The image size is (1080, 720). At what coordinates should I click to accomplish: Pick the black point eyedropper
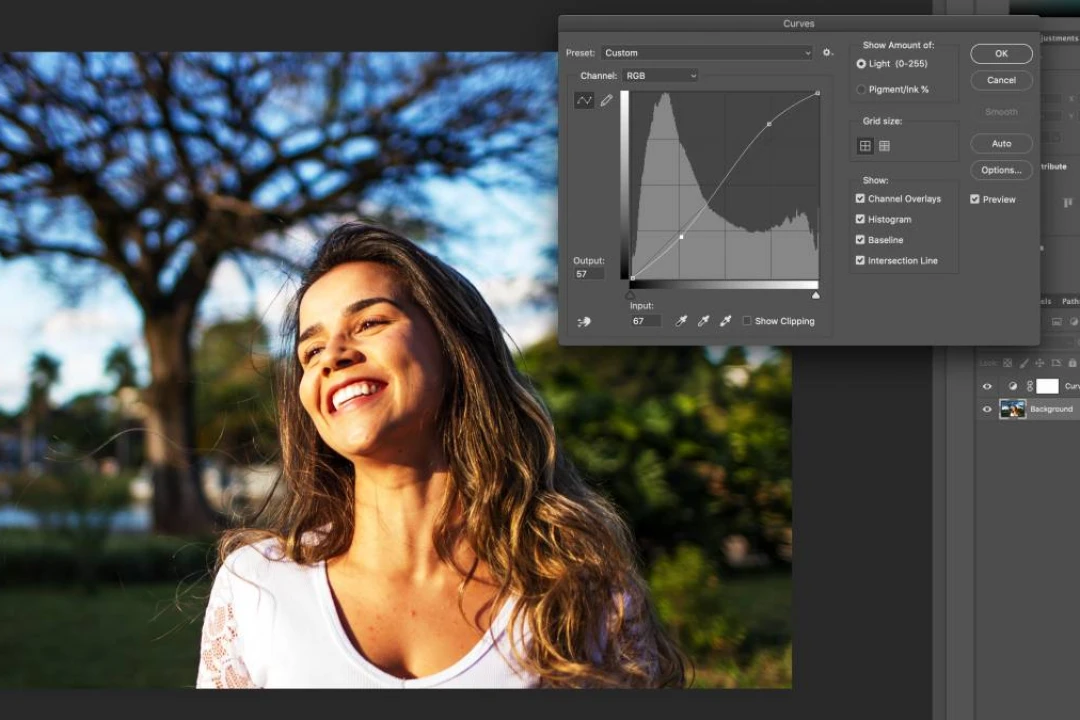681,321
